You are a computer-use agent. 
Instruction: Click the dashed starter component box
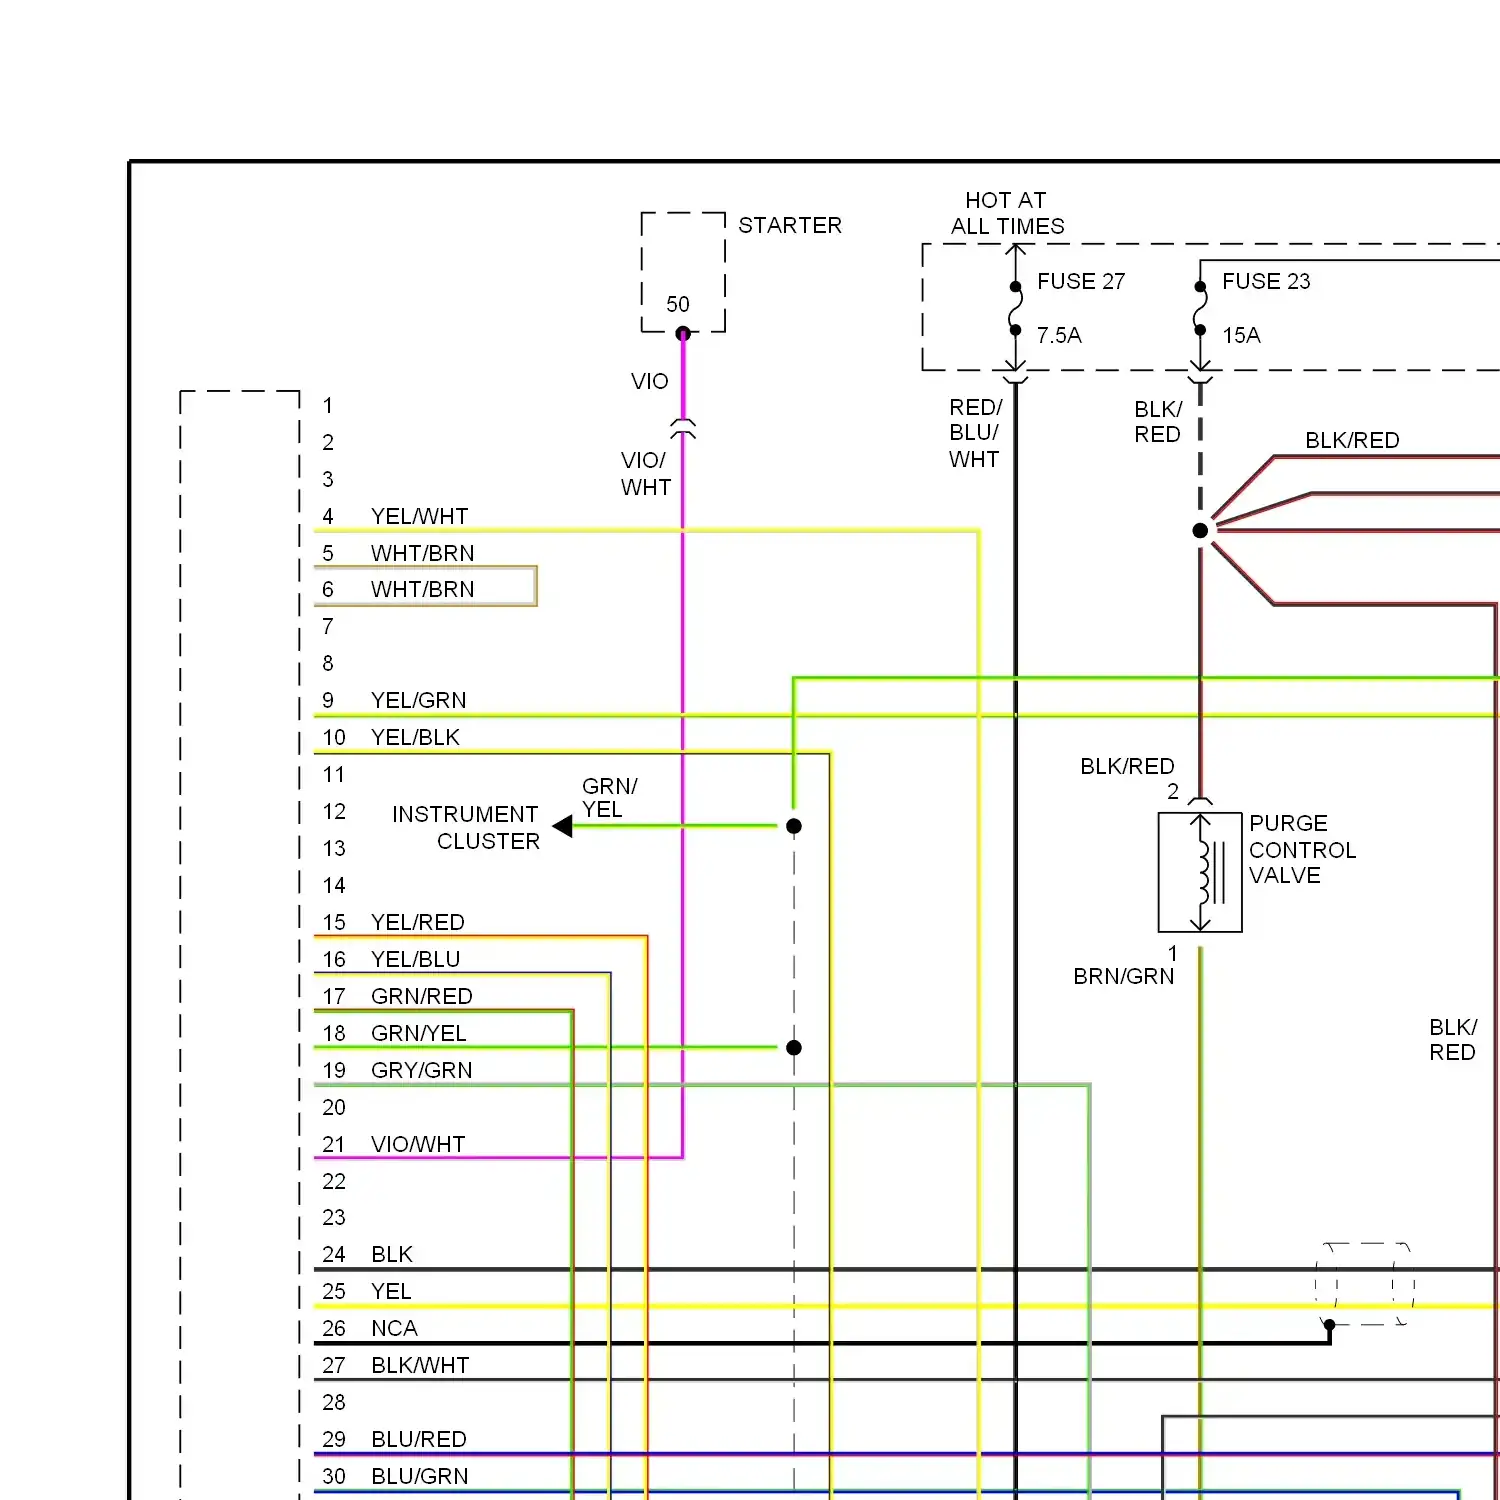[x=683, y=272]
